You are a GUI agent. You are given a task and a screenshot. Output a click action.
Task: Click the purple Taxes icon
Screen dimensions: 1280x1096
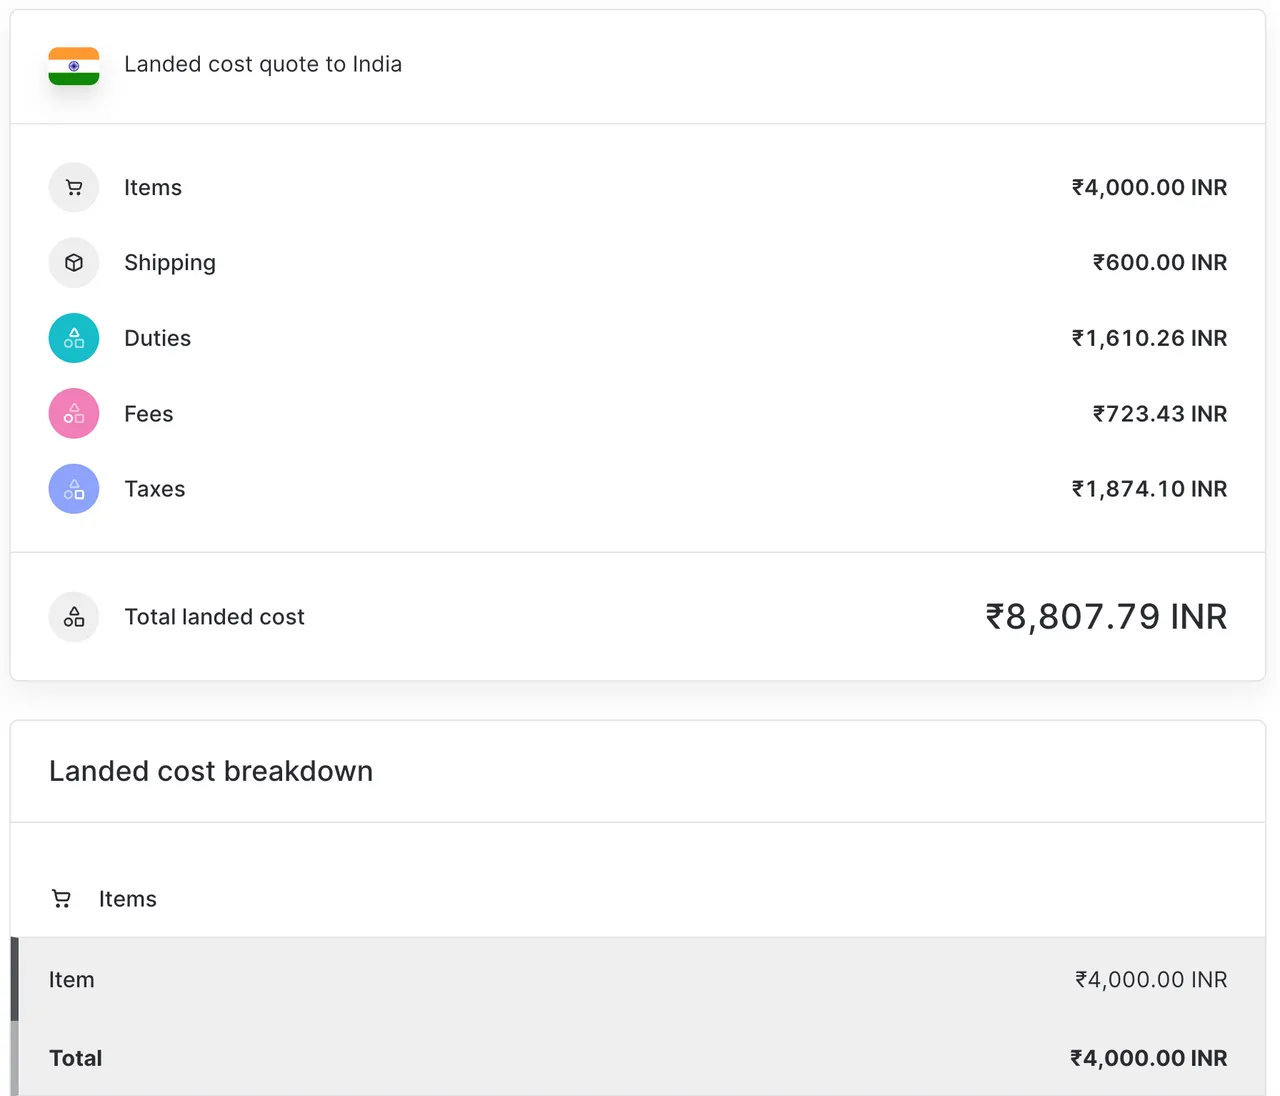tap(73, 489)
